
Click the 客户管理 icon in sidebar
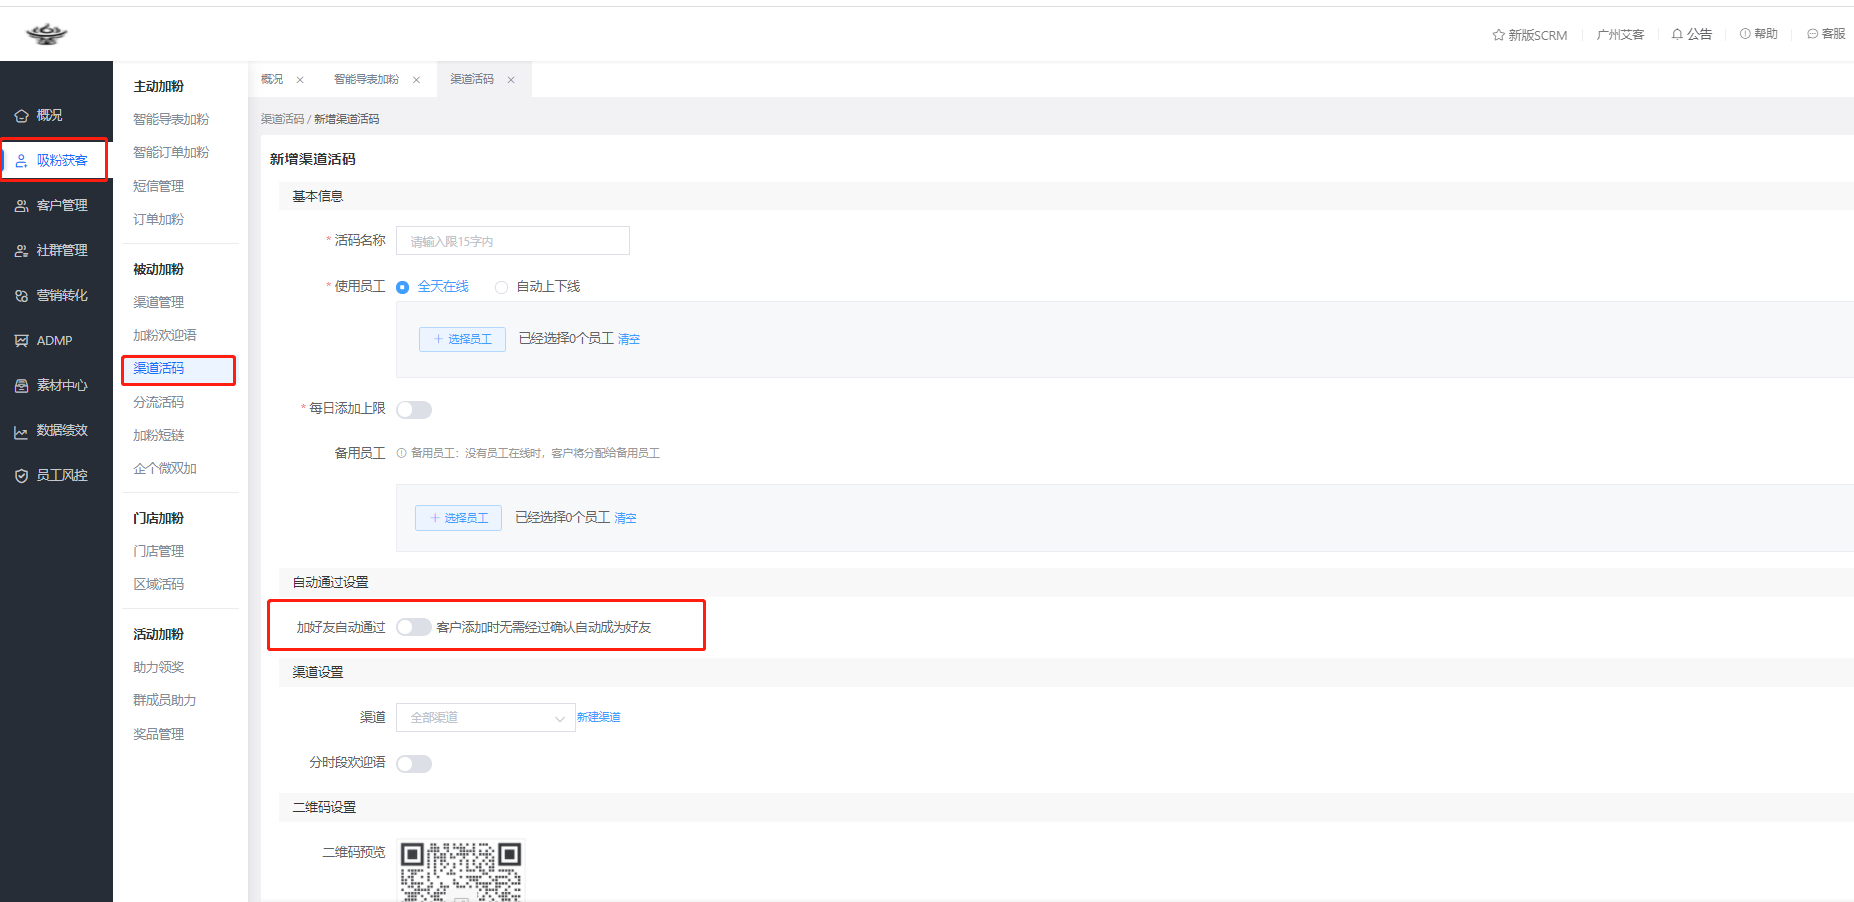(21, 206)
